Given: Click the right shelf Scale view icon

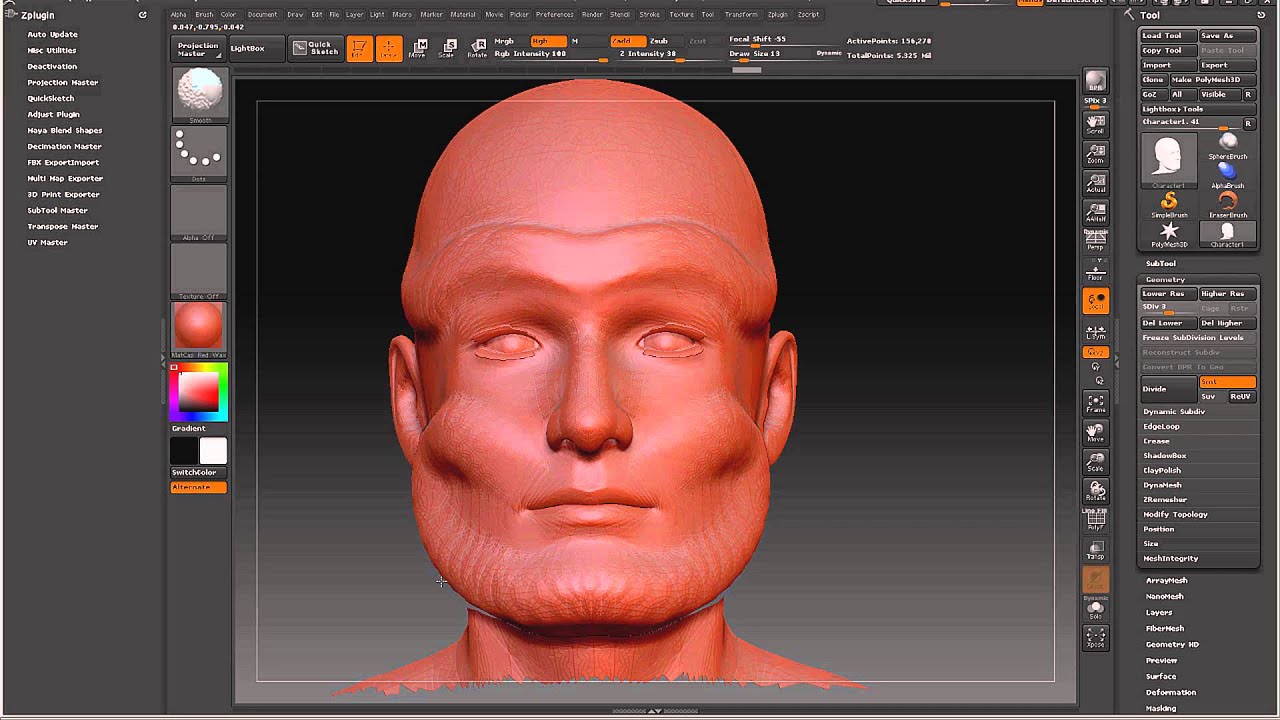Looking at the screenshot, I should pyautogui.click(x=1096, y=462).
